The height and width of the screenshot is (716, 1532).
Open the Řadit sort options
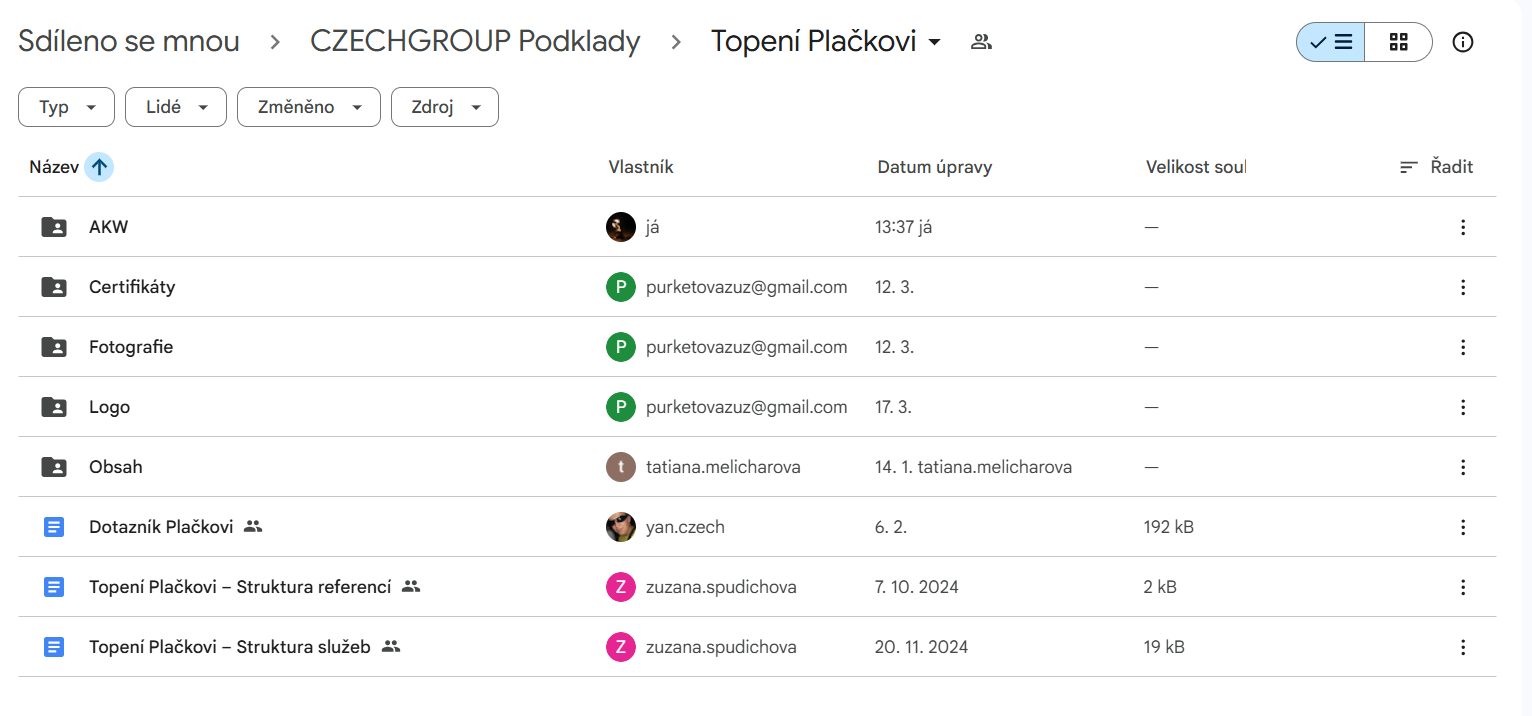click(x=1437, y=167)
